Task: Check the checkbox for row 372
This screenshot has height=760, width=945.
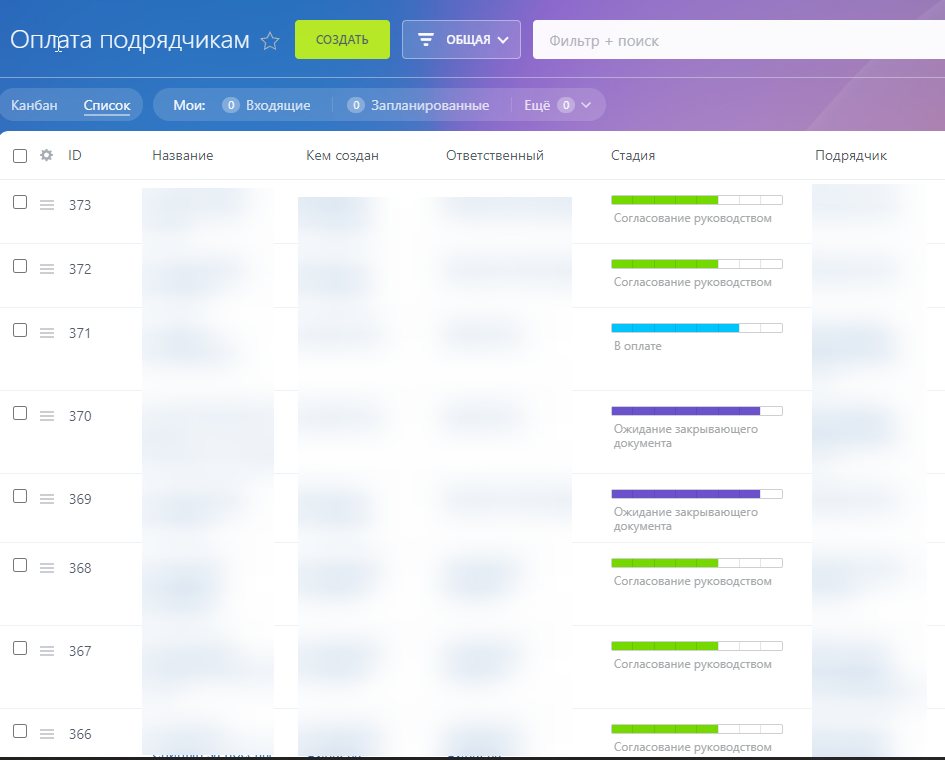Action: (x=20, y=266)
